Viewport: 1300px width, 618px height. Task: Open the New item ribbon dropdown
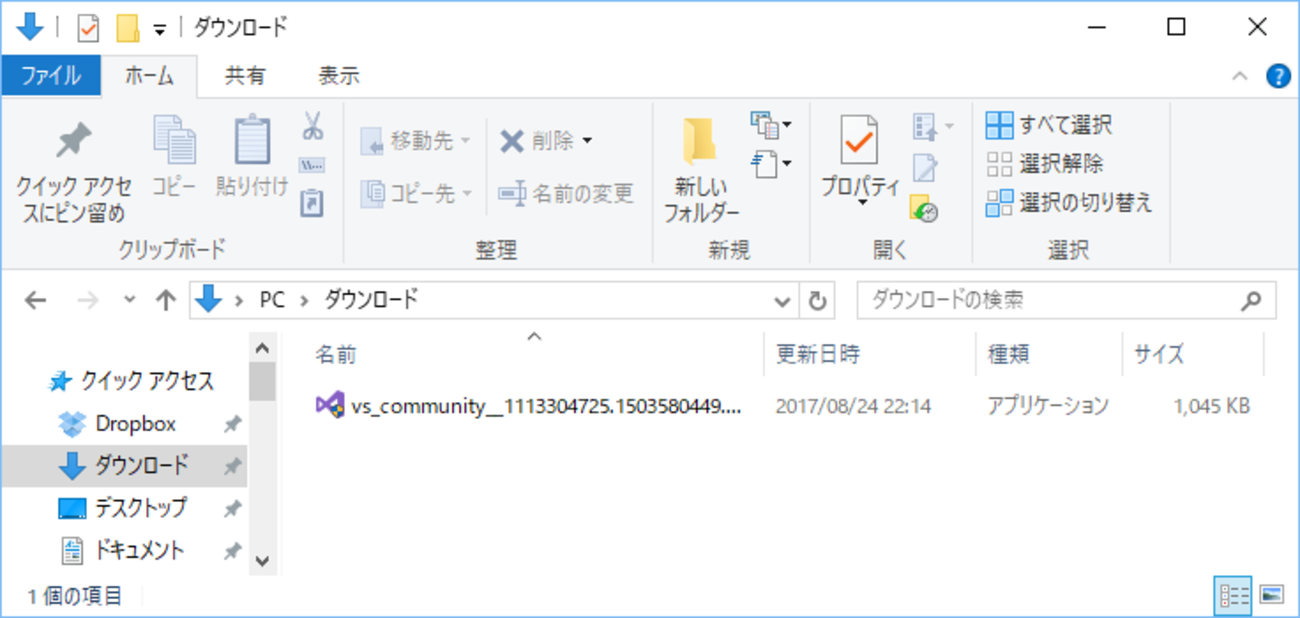pyautogui.click(x=771, y=125)
